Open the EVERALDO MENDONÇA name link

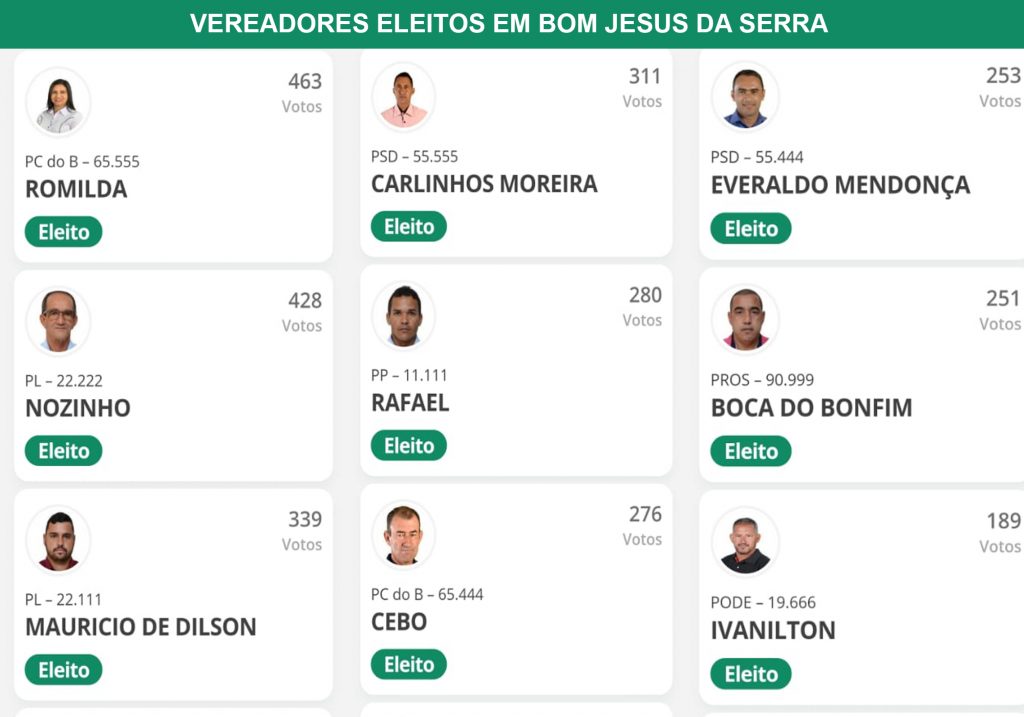point(840,185)
